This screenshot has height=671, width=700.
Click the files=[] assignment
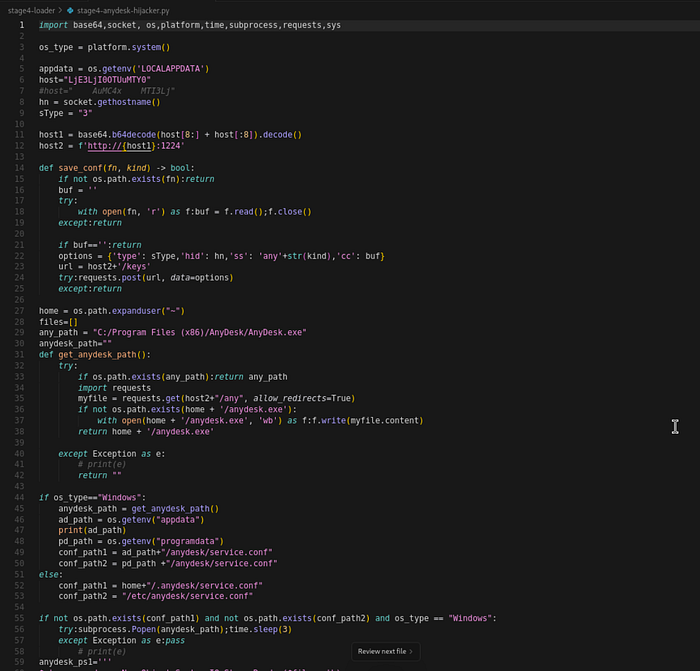pos(58,322)
